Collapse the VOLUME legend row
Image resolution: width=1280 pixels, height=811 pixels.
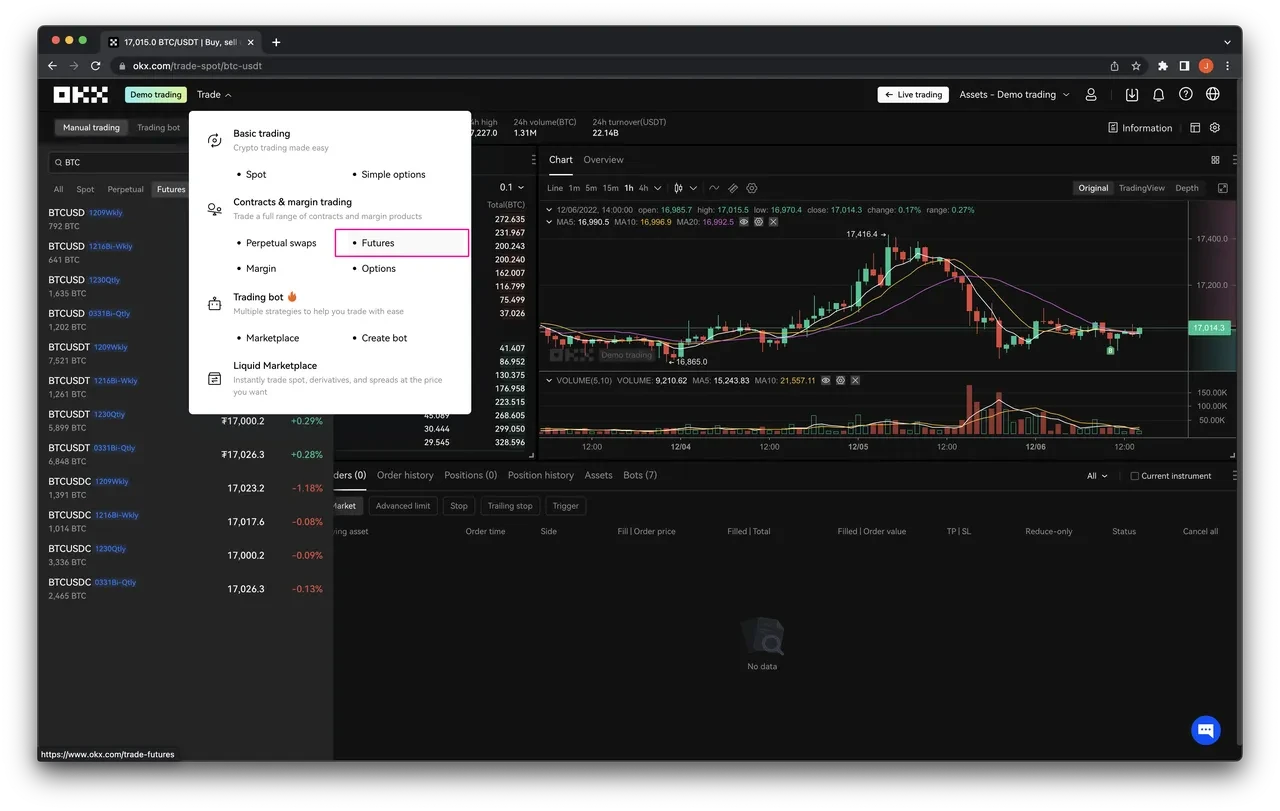click(547, 381)
